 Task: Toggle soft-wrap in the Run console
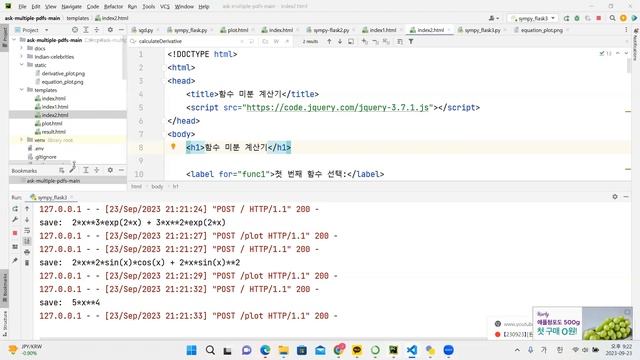pos(27,231)
